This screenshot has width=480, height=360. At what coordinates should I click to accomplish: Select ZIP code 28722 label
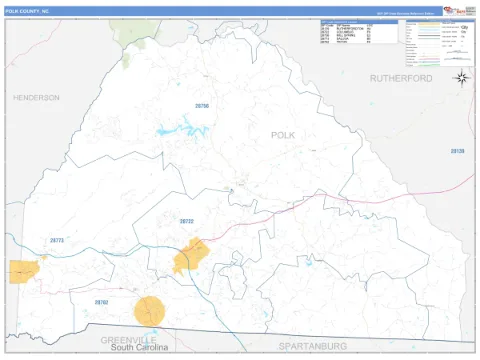coord(187,221)
